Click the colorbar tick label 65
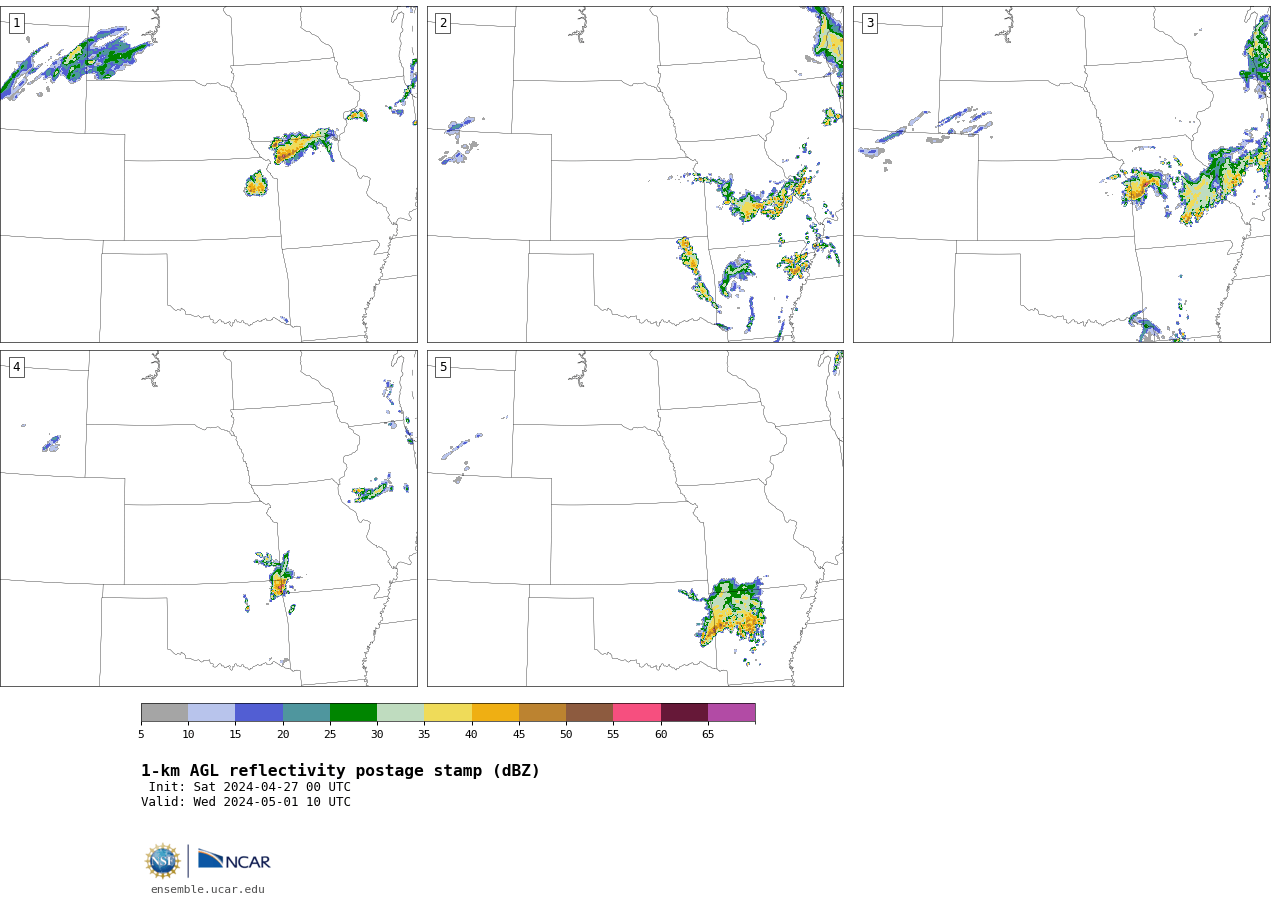 click(708, 734)
